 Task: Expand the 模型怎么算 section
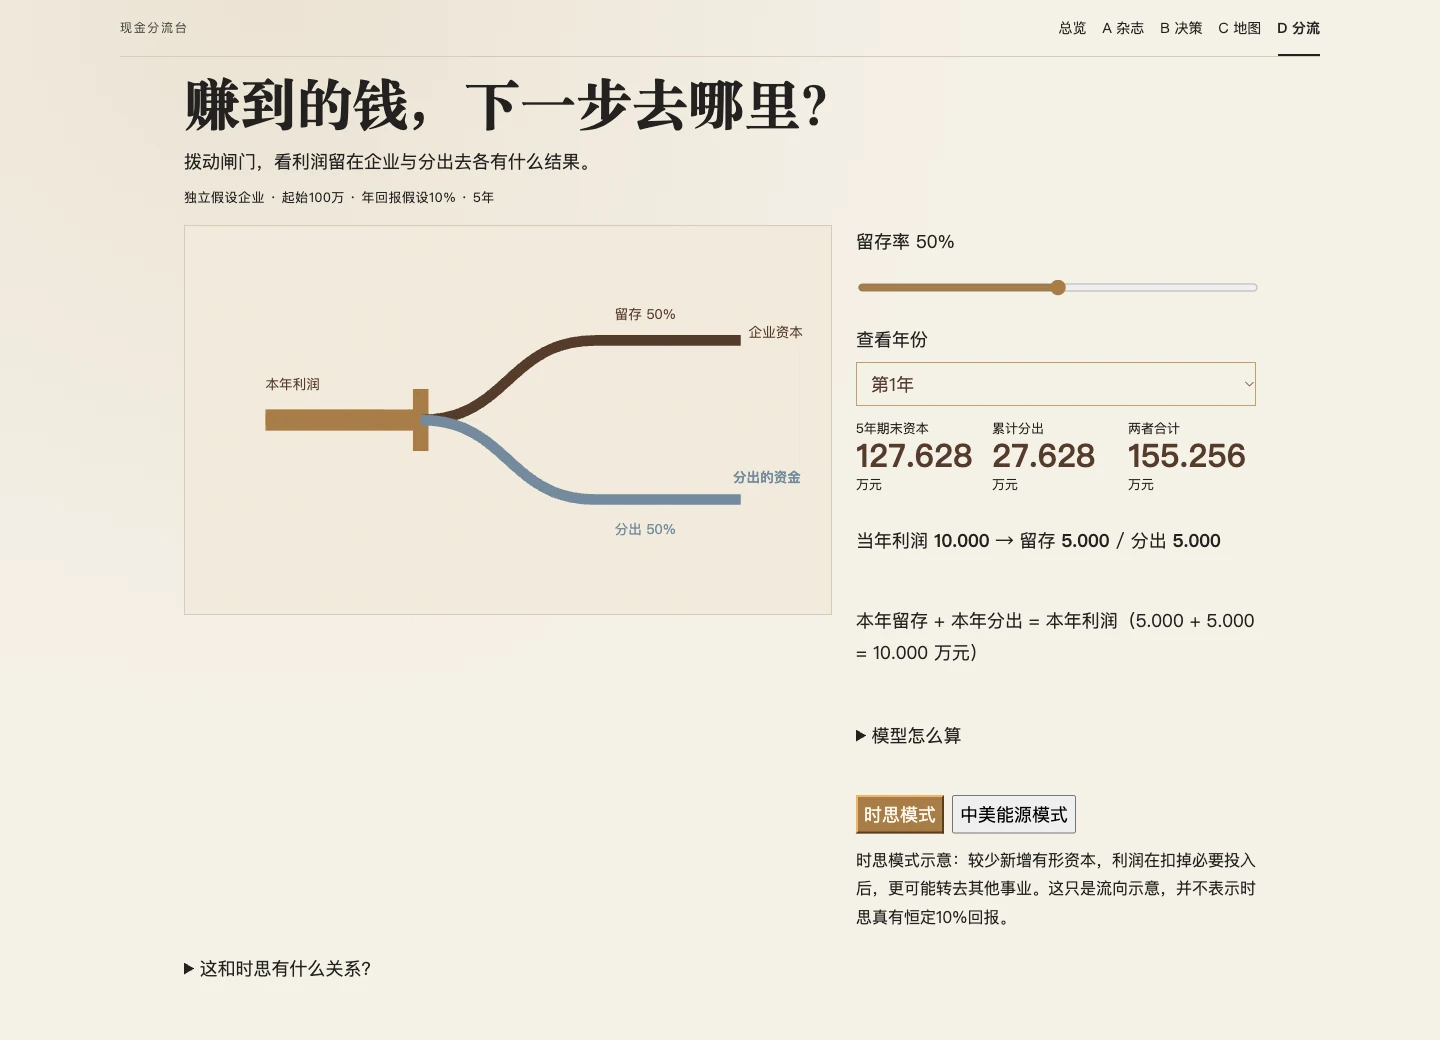point(908,735)
